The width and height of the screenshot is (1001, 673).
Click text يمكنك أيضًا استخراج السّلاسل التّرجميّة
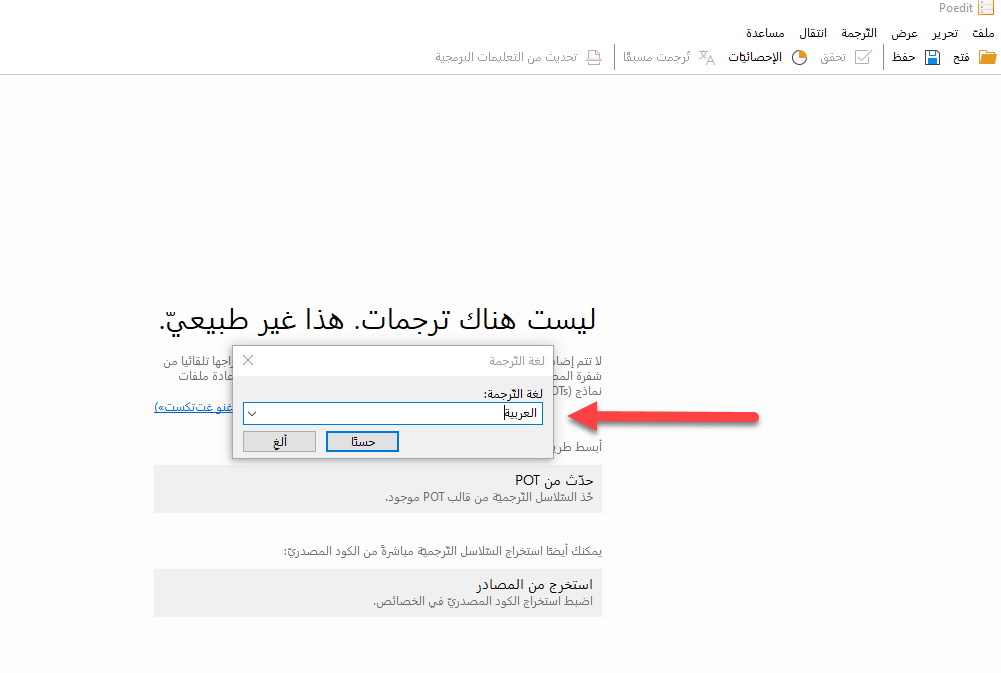pos(443,551)
